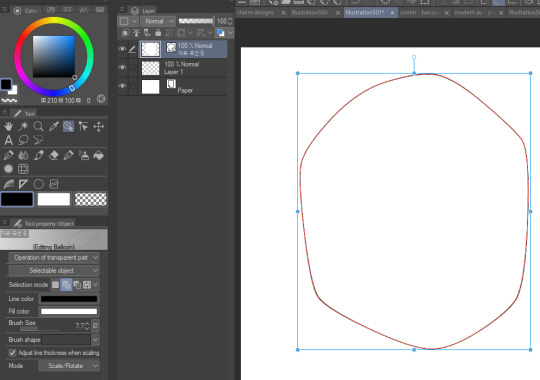Choose add to selection mode

pyautogui.click(x=66, y=285)
